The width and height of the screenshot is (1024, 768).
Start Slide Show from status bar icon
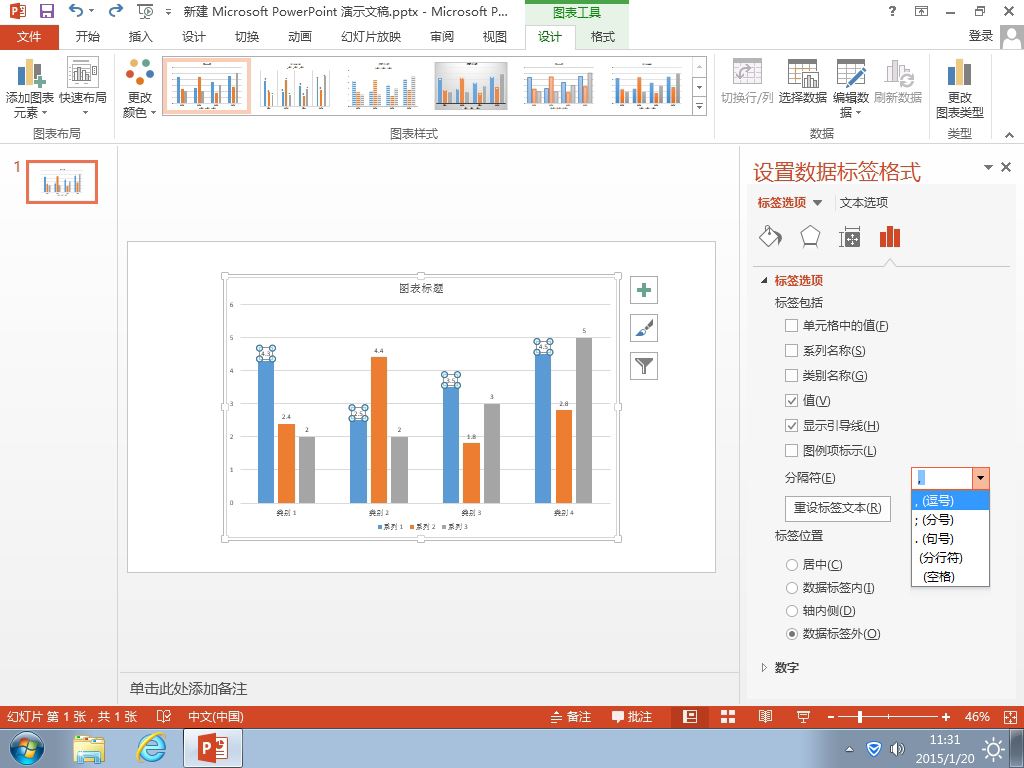click(x=803, y=716)
